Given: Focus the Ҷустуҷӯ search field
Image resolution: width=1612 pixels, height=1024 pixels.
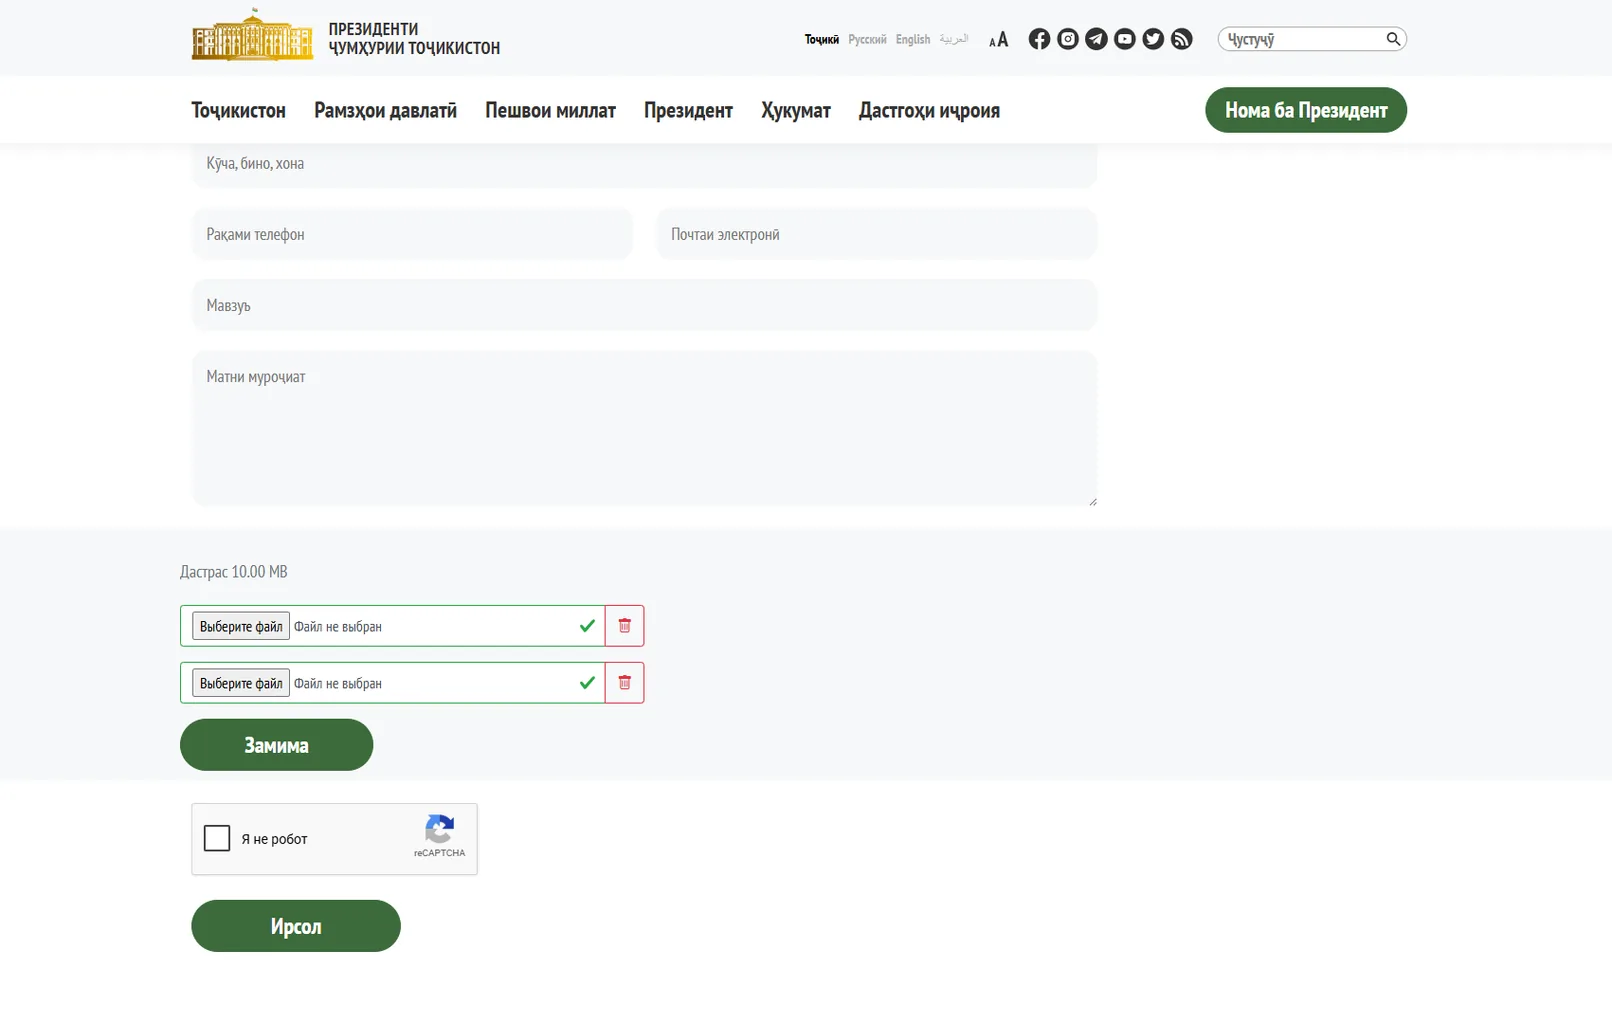Looking at the screenshot, I should point(1303,39).
